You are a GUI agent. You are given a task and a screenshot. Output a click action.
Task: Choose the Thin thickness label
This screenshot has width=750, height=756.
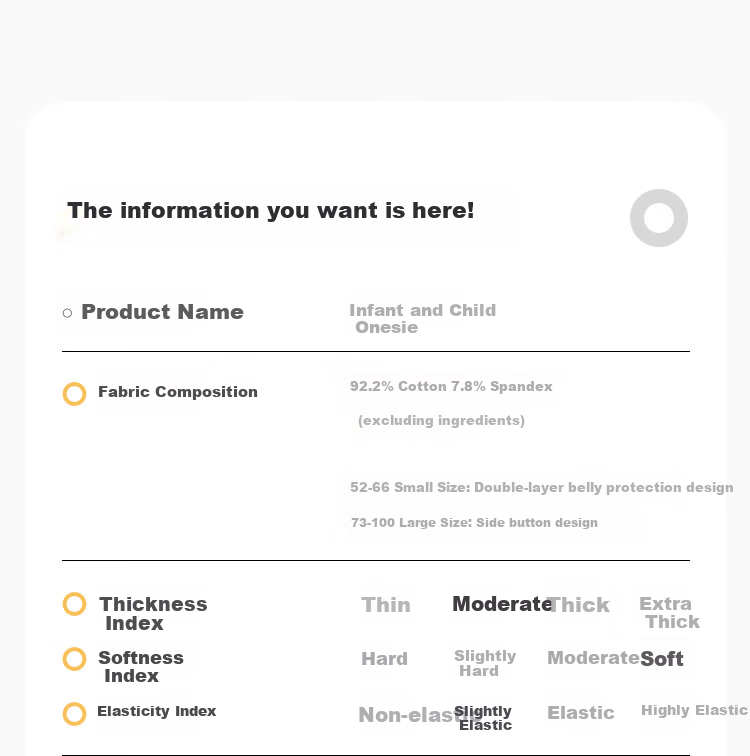(386, 605)
